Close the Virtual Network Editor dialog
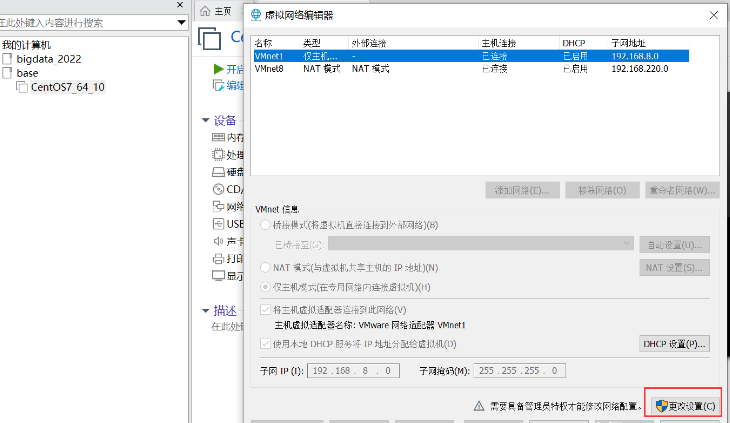Viewport: 730px width, 423px height. [714, 15]
